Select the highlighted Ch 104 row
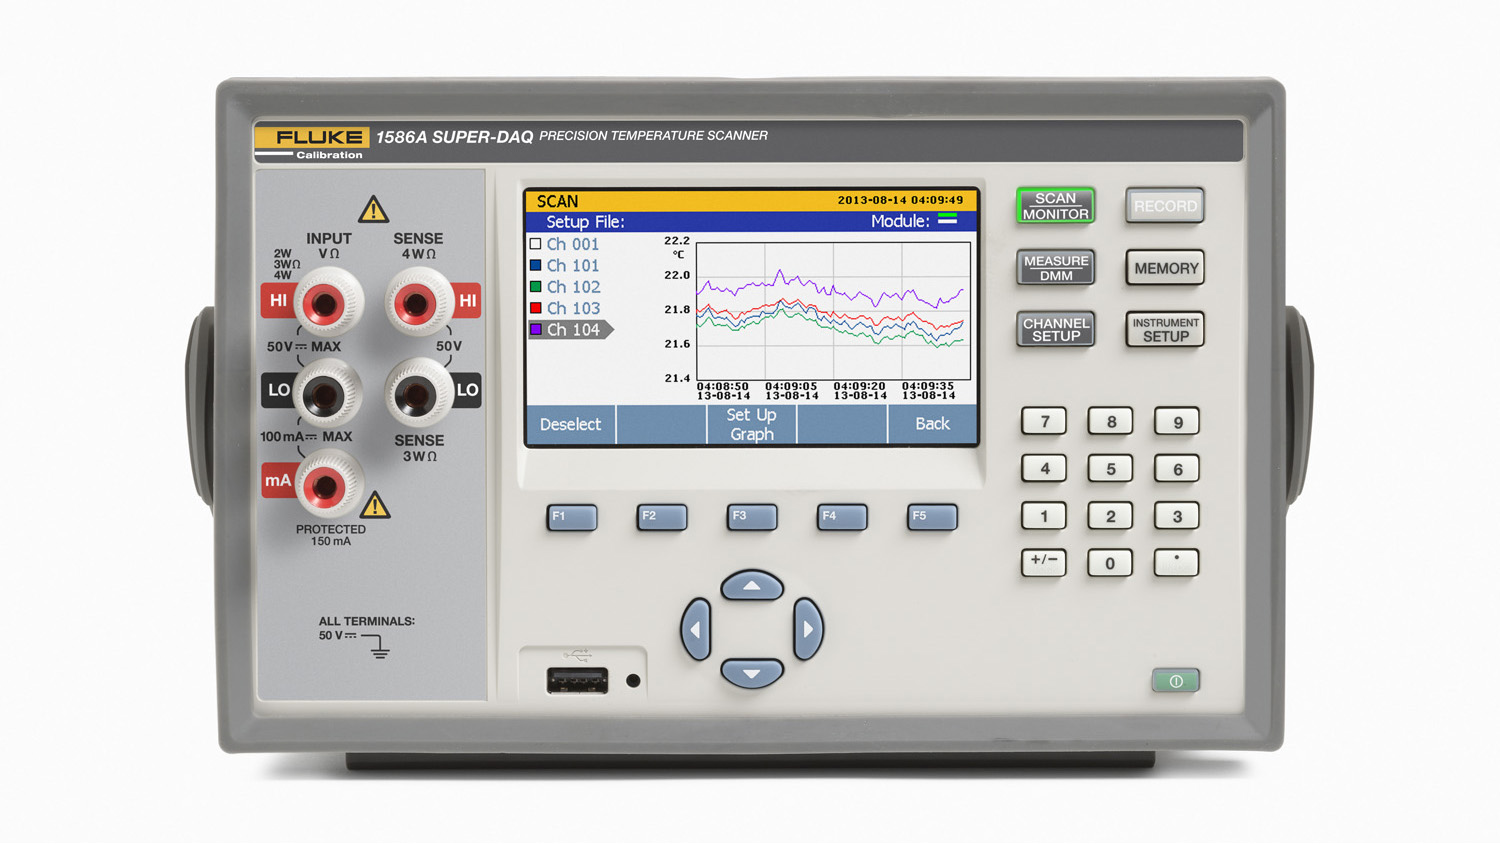Viewport: 1500px width, 844px height. [x=570, y=329]
